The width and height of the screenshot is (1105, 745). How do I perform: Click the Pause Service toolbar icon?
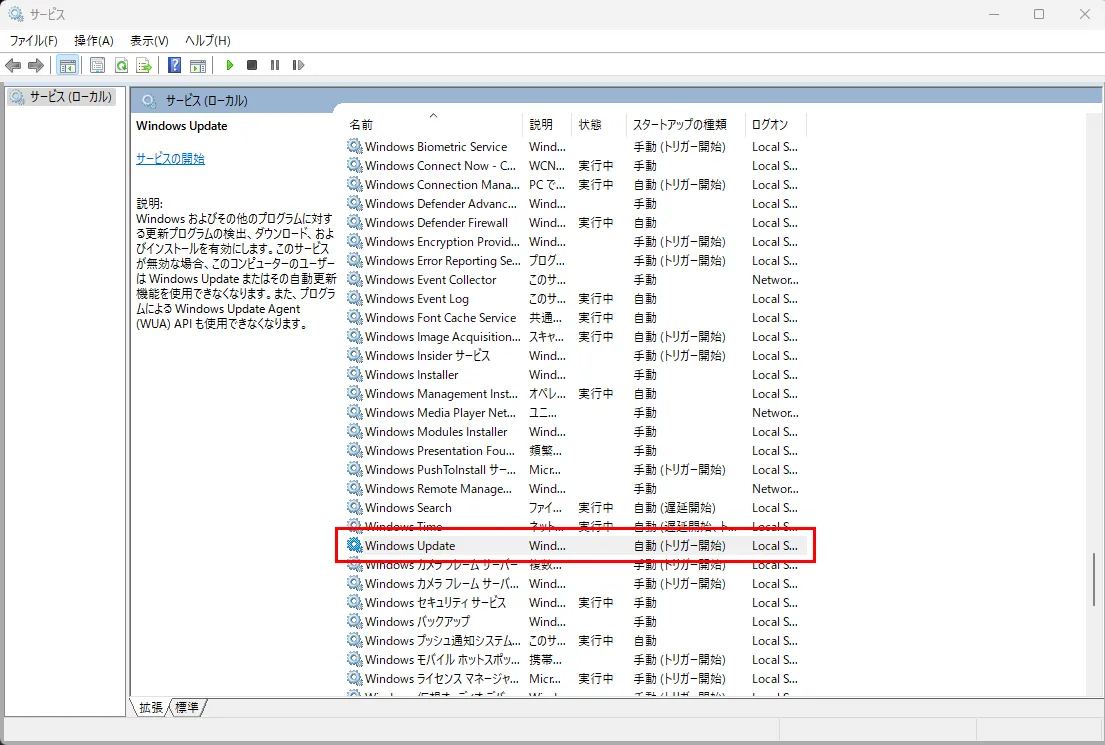pos(275,65)
